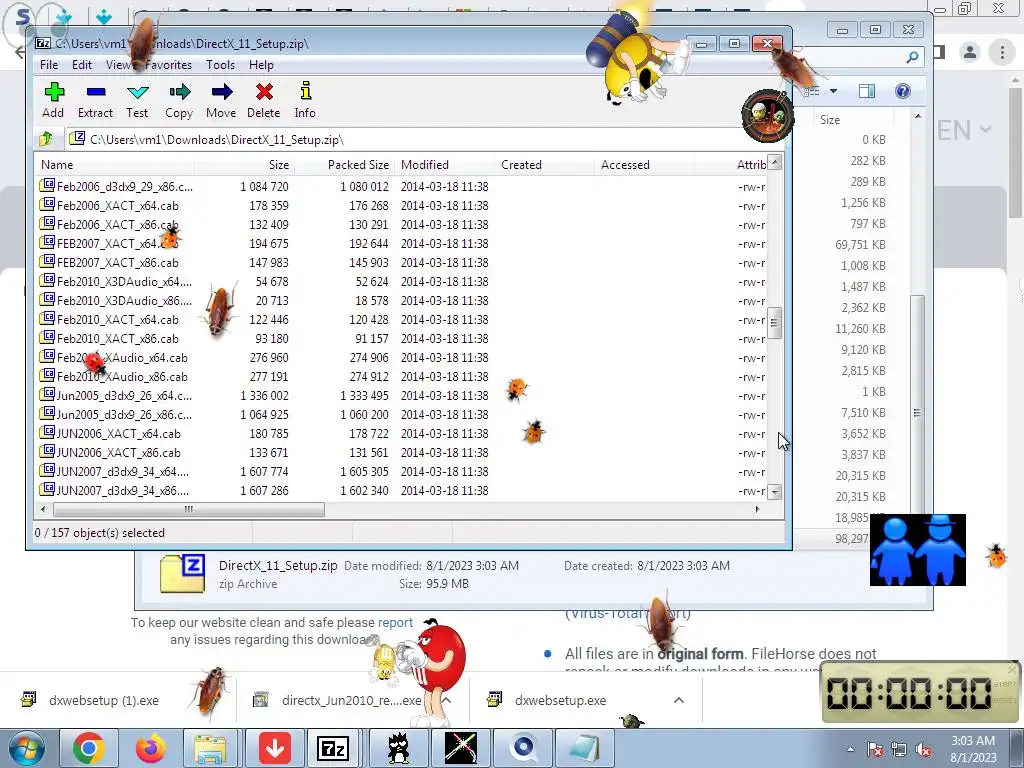The image size is (1024, 768).
Task: Click the scroll up arrow of file list
Action: click(775, 162)
